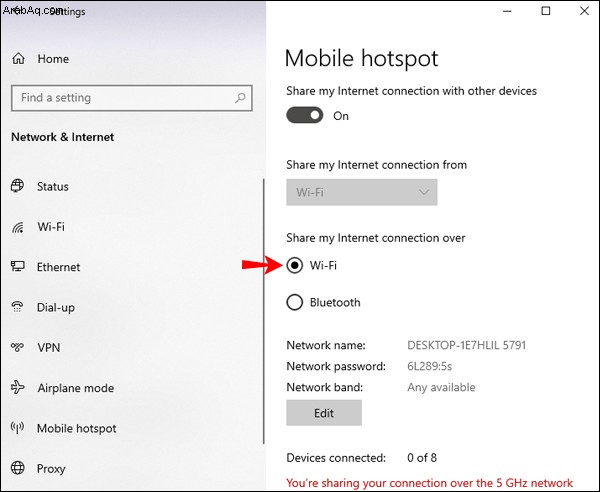Turn off the internet sharing toggle
This screenshot has height=492, width=600.
pos(305,115)
